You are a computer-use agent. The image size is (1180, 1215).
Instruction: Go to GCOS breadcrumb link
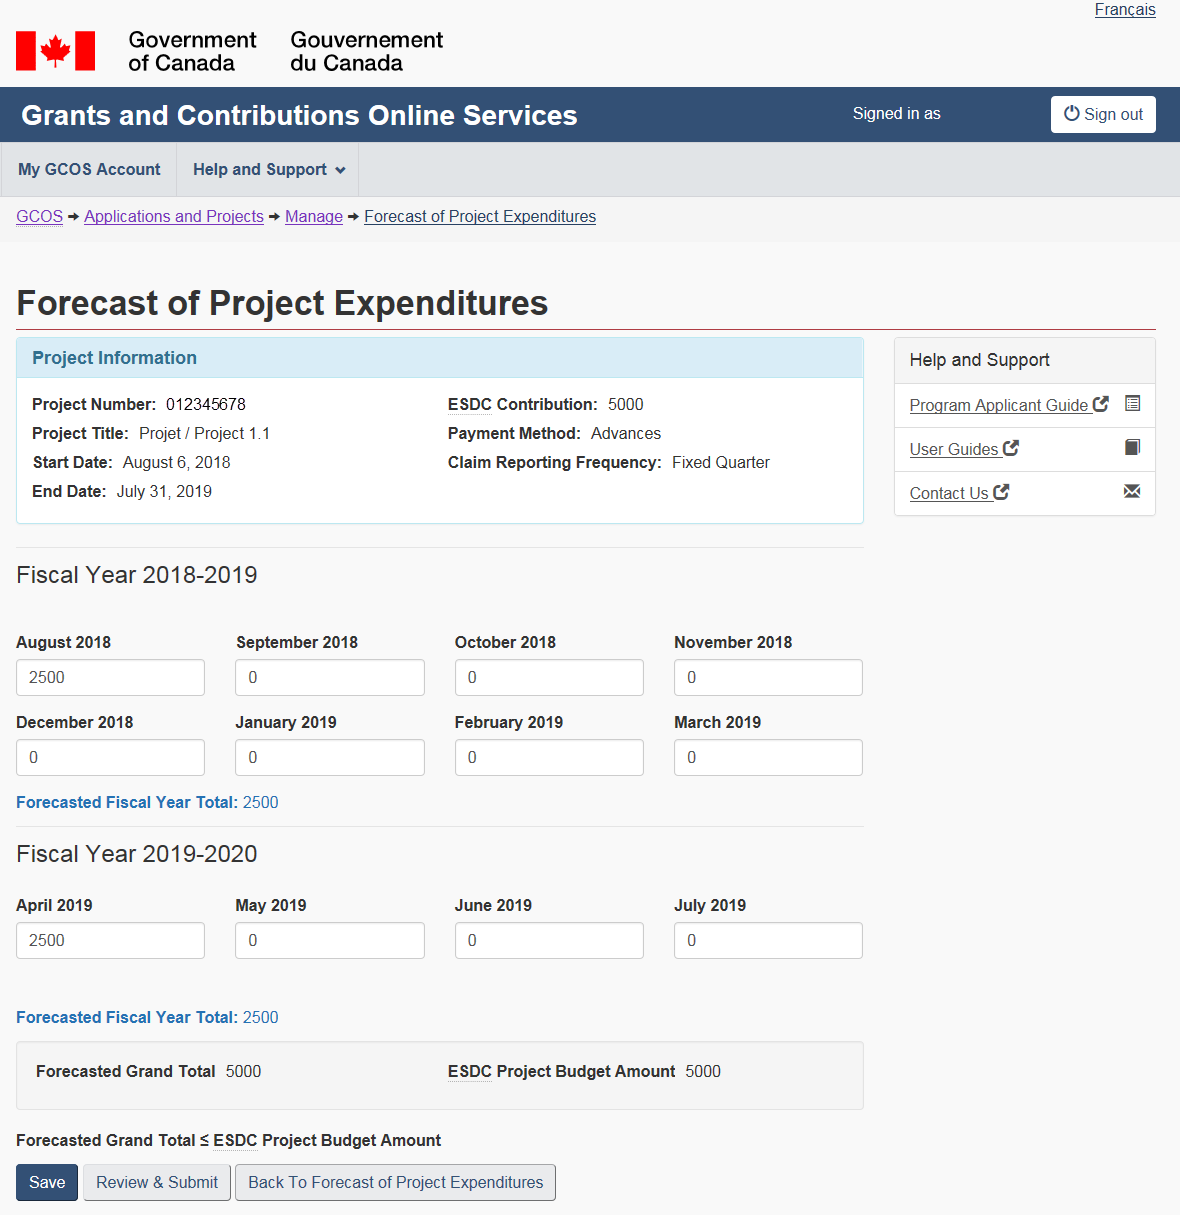tap(39, 217)
